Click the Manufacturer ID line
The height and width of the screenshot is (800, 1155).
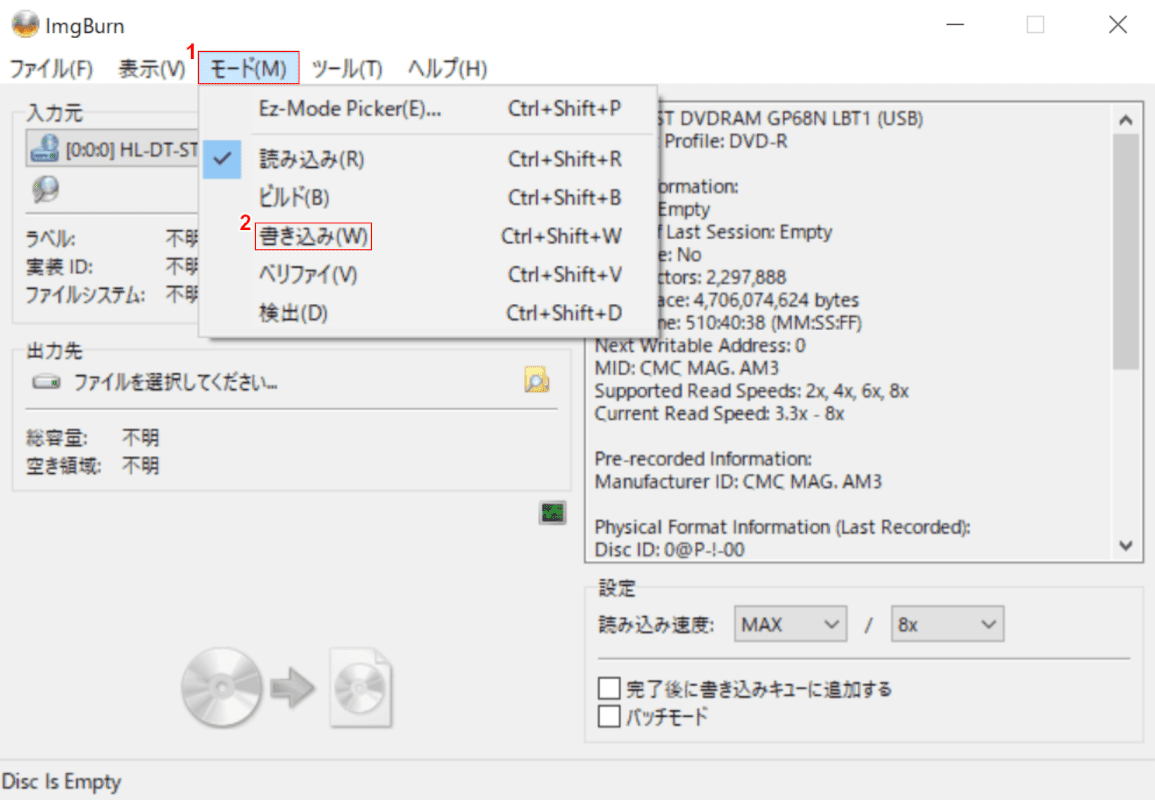click(738, 482)
